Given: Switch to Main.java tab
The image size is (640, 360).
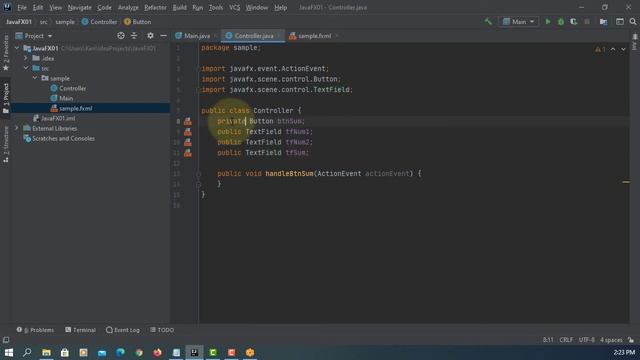Looking at the screenshot, I should click(196, 36).
